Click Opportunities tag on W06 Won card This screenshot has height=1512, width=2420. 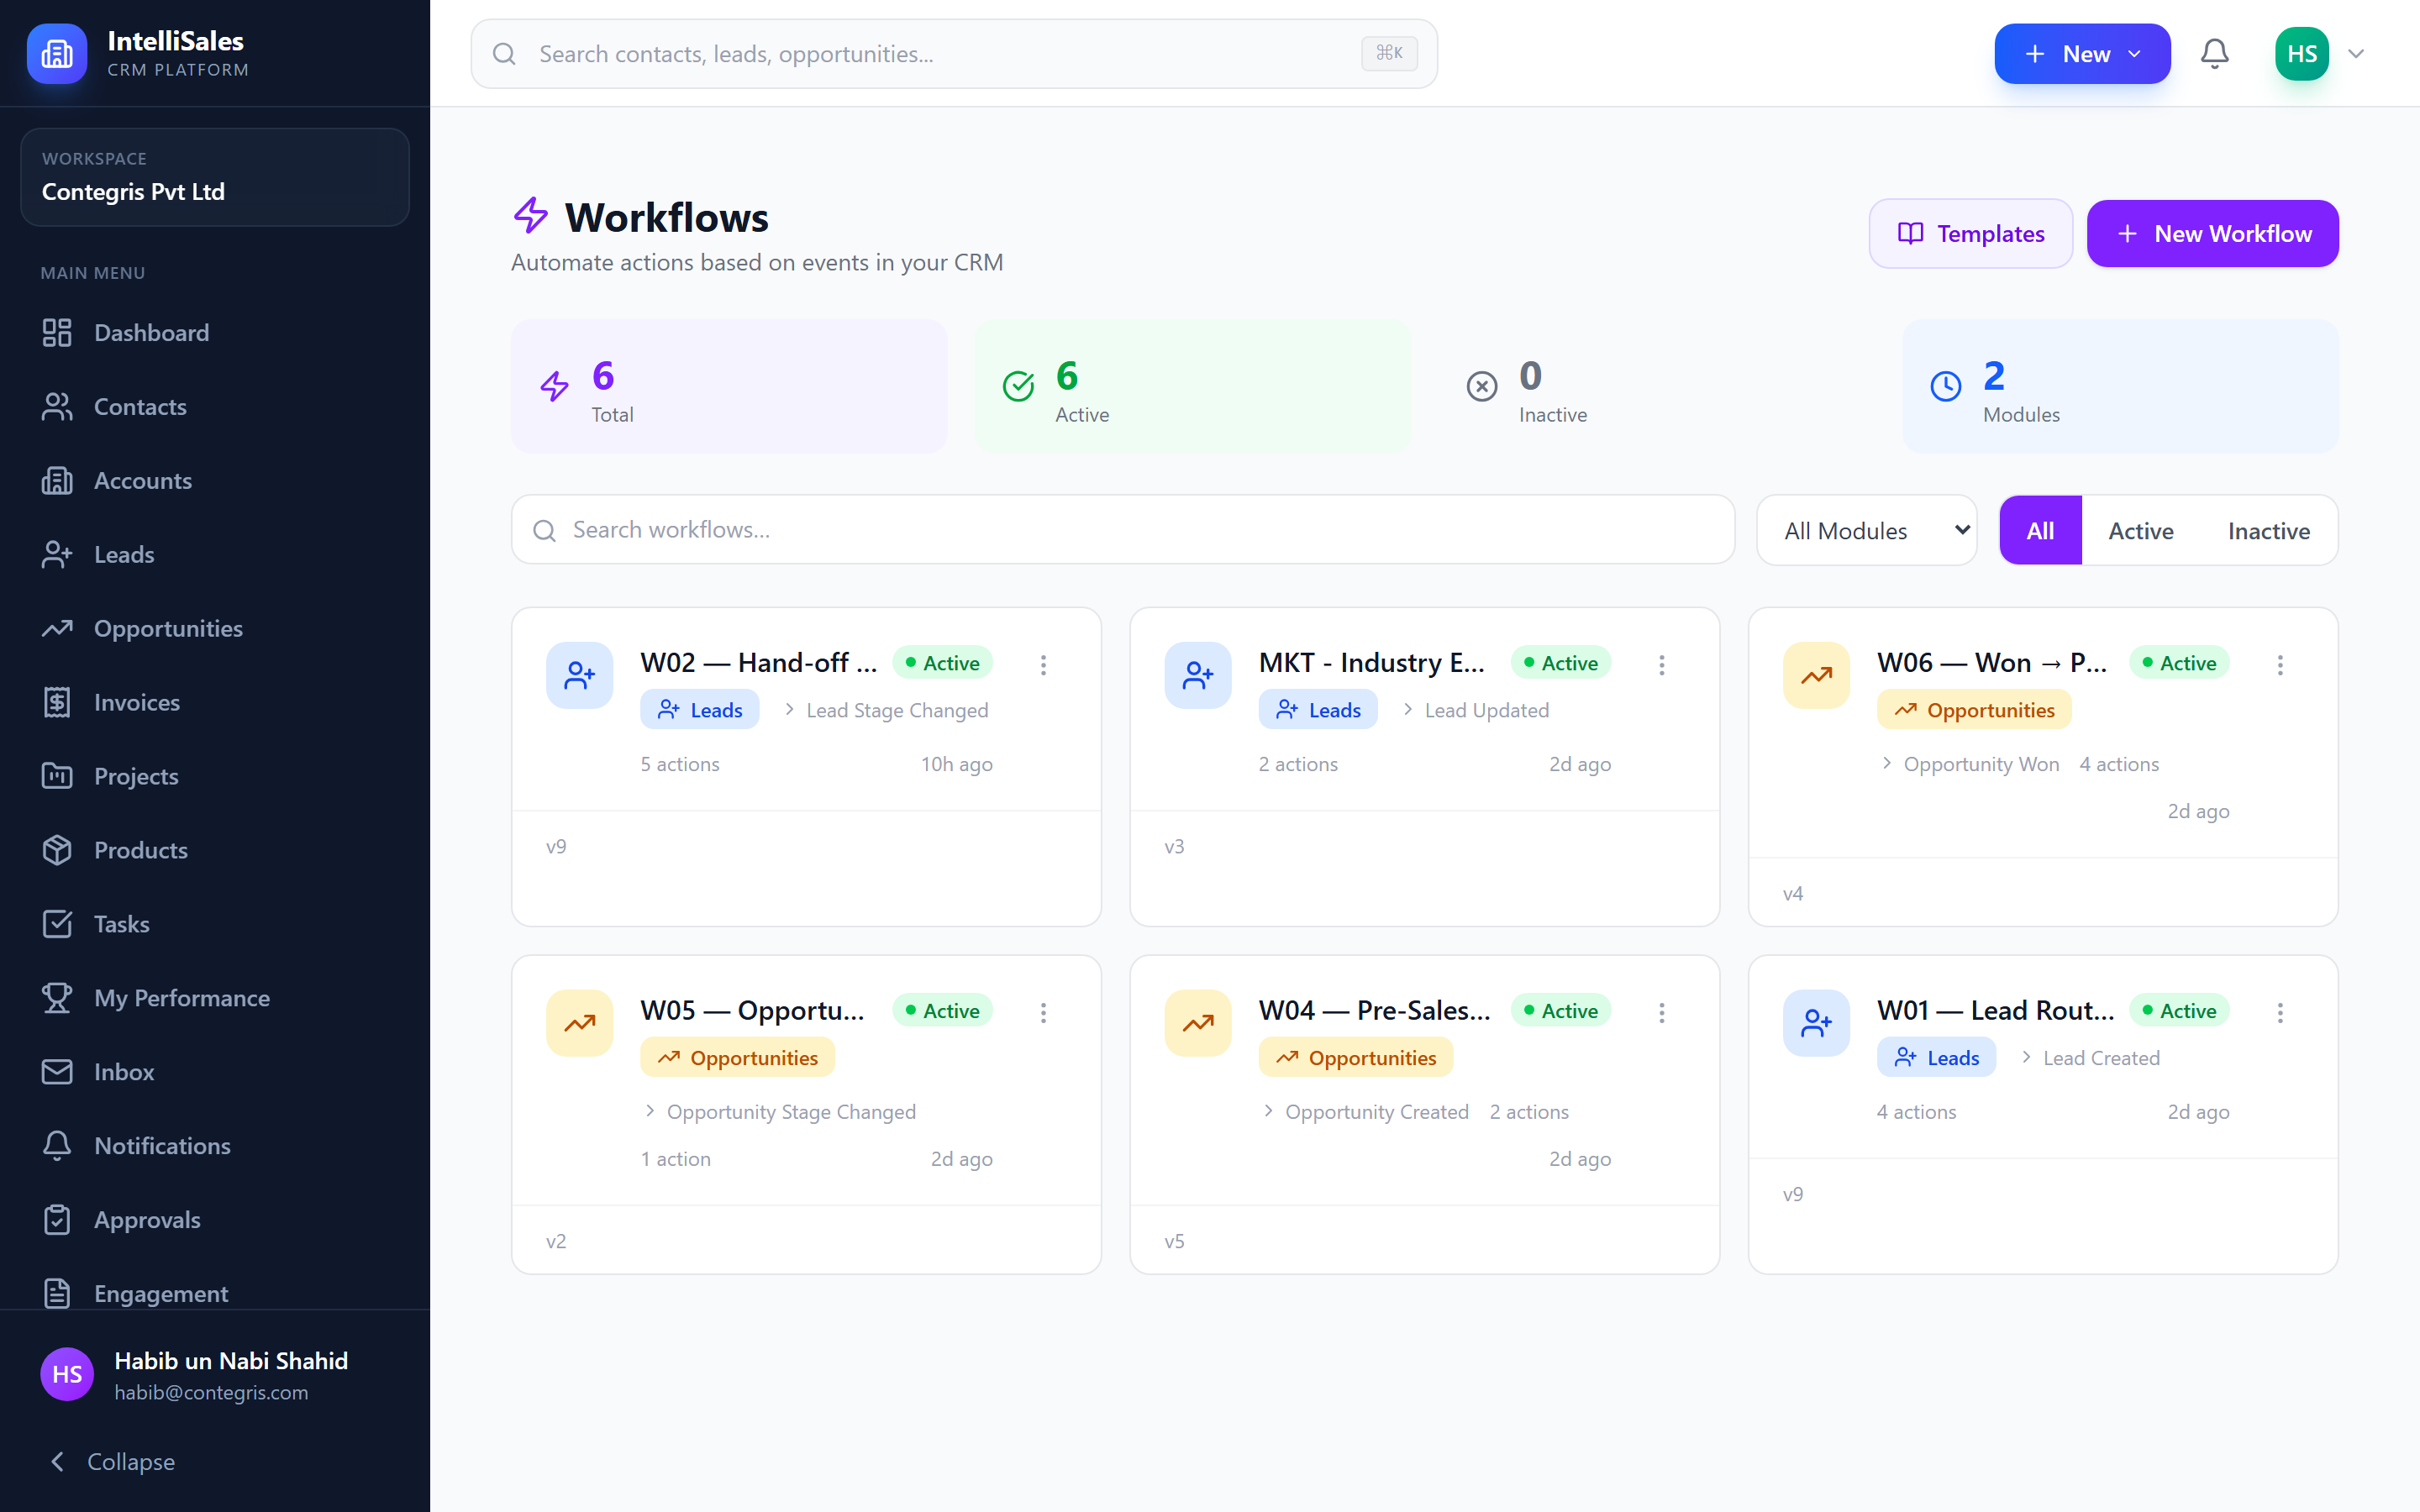1974,710
